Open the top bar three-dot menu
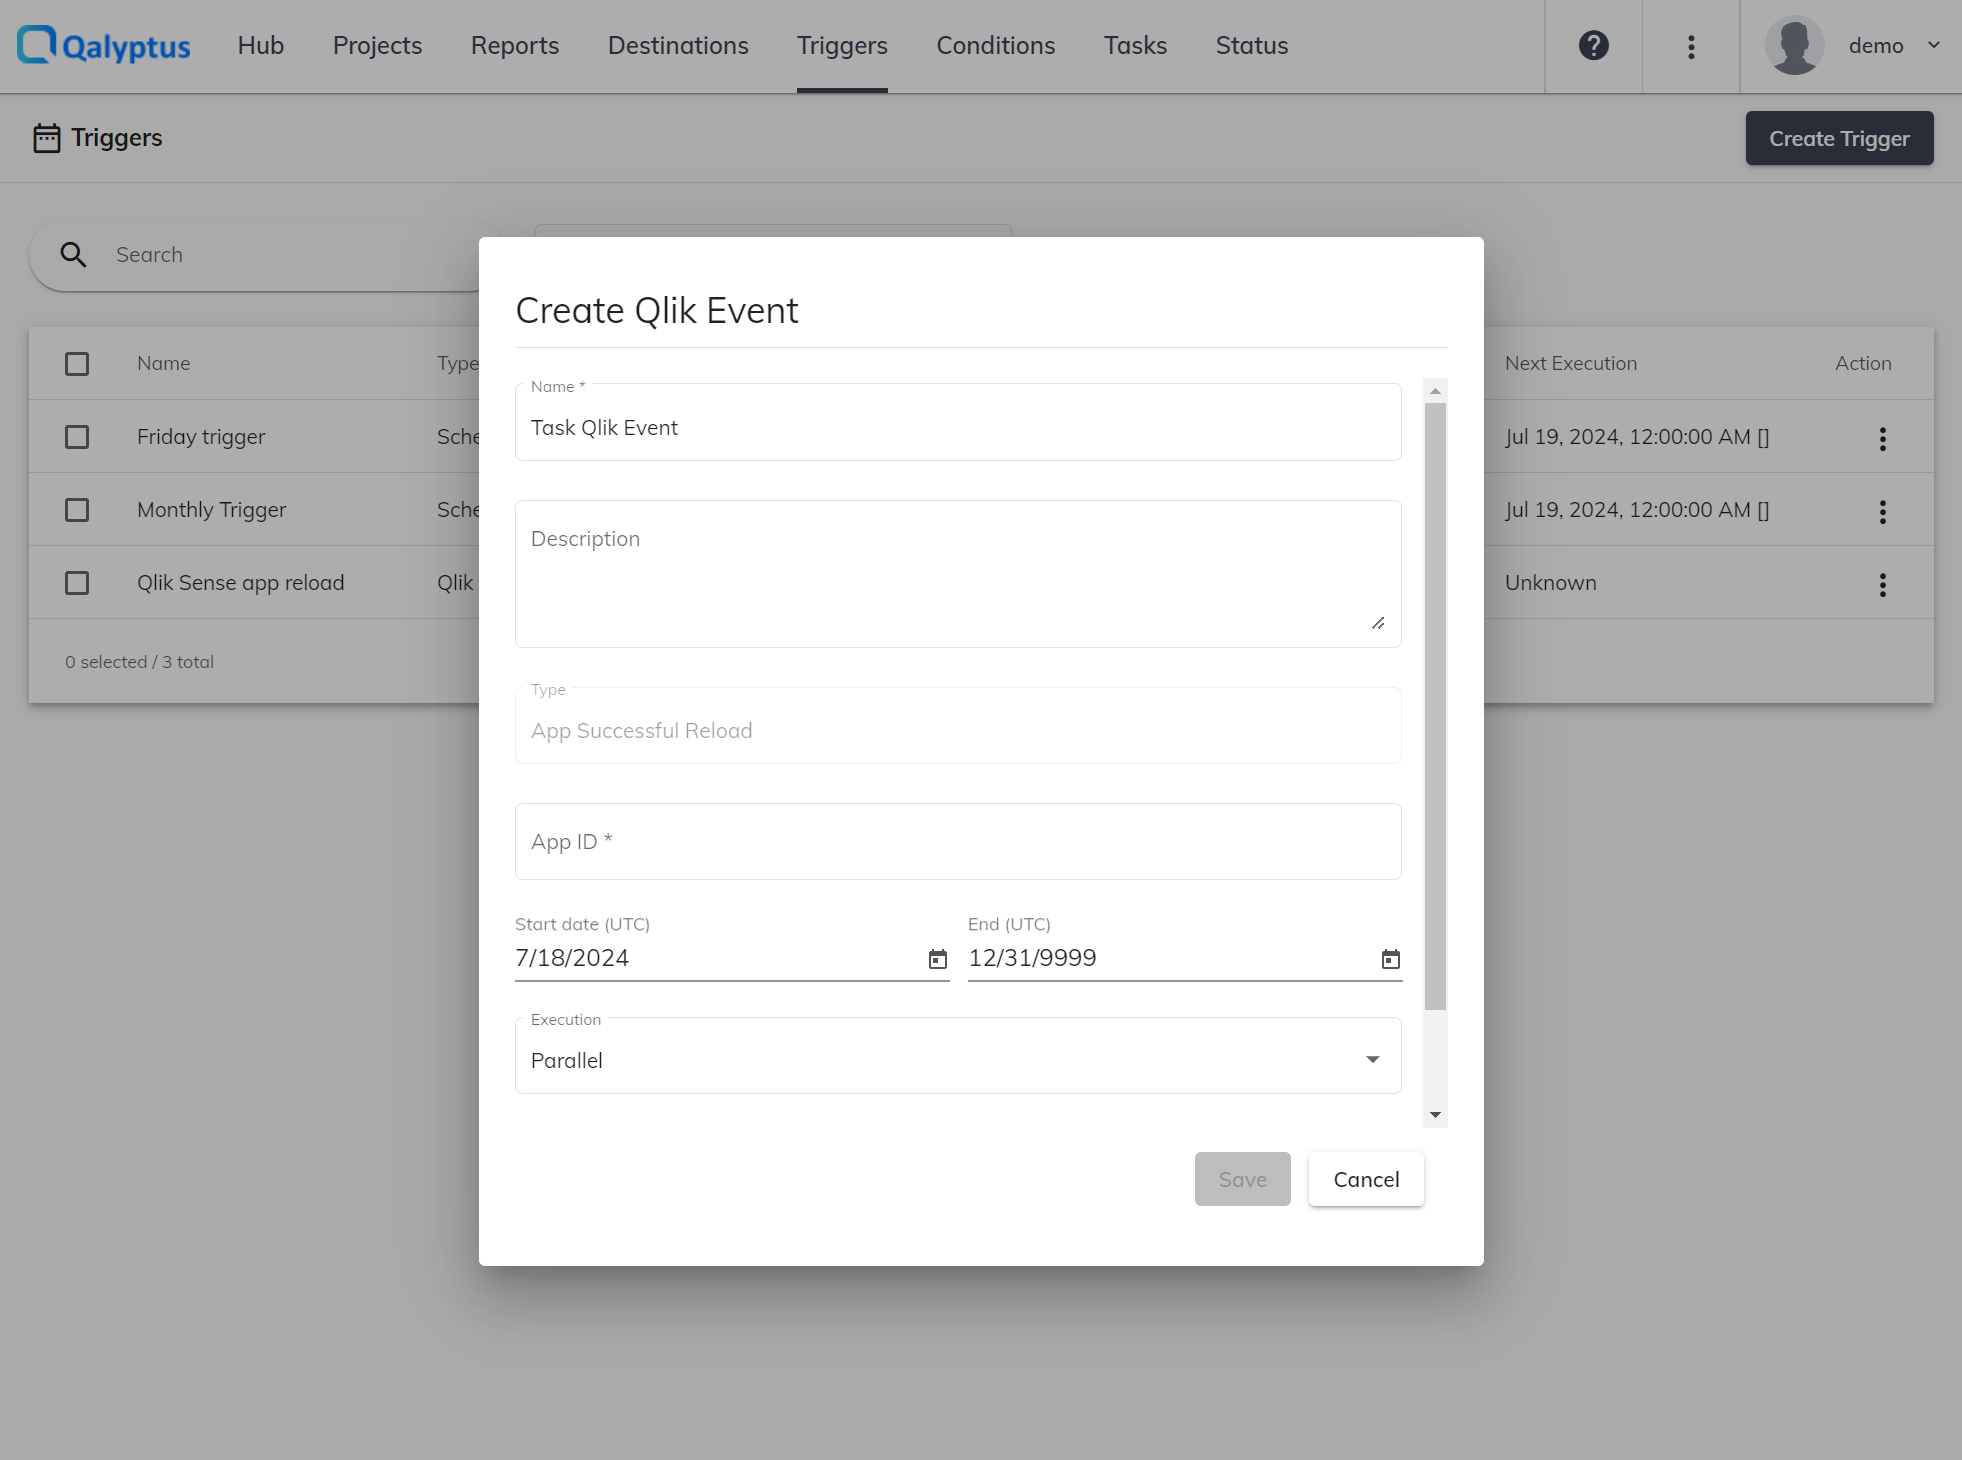 (x=1691, y=46)
